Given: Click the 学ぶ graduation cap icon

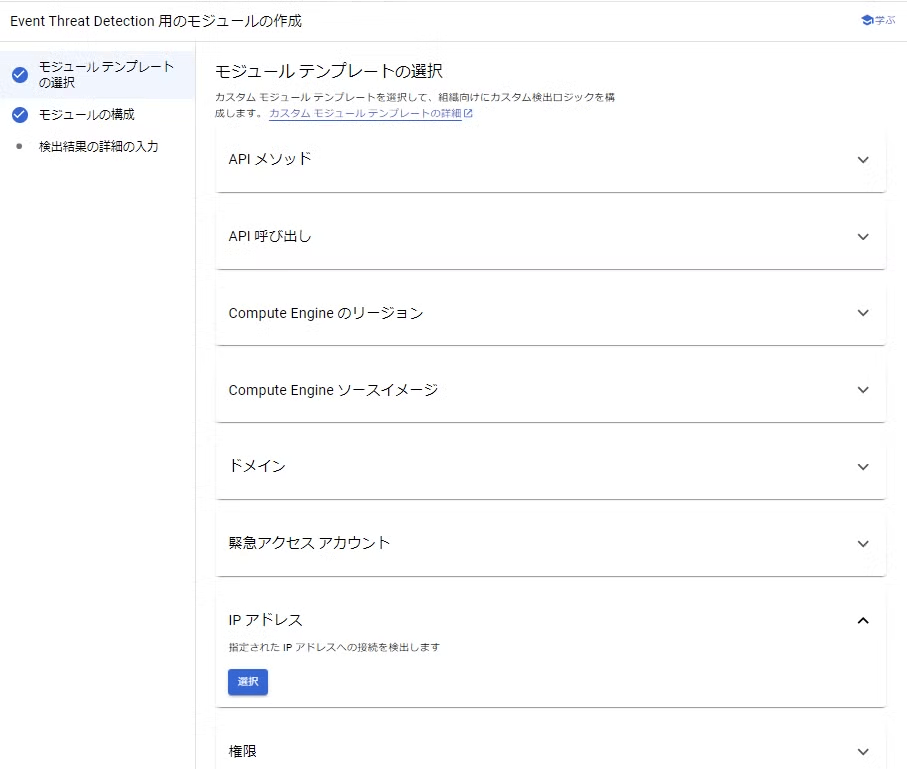Looking at the screenshot, I should pyautogui.click(x=867, y=20).
